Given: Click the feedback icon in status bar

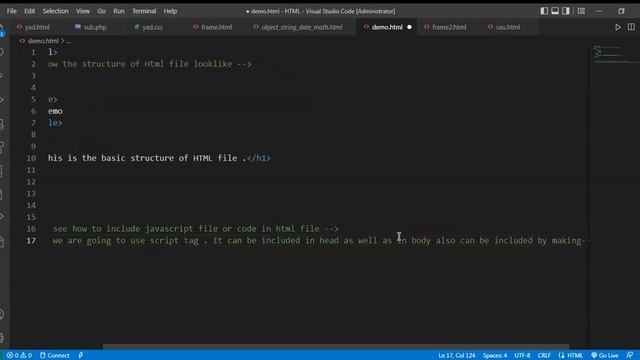Looking at the screenshot, I should coord(630,356).
